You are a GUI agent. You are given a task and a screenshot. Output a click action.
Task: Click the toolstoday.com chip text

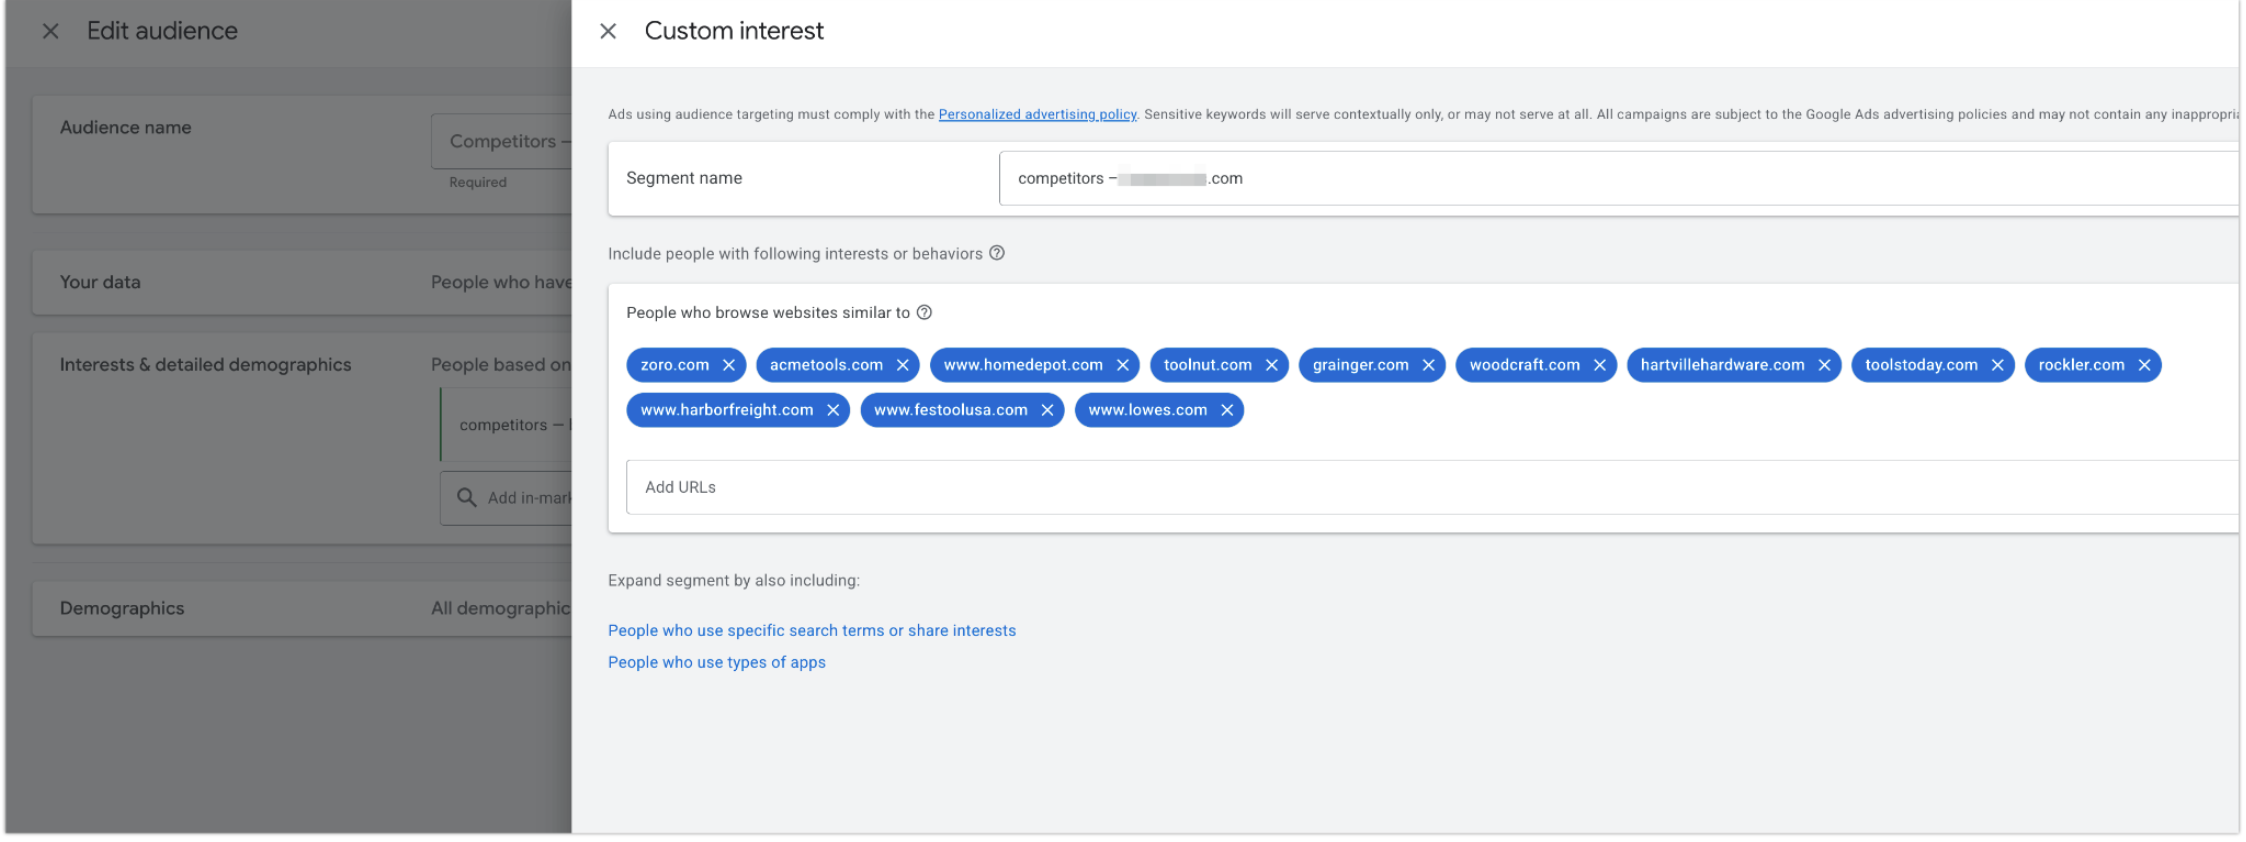pyautogui.click(x=1922, y=365)
